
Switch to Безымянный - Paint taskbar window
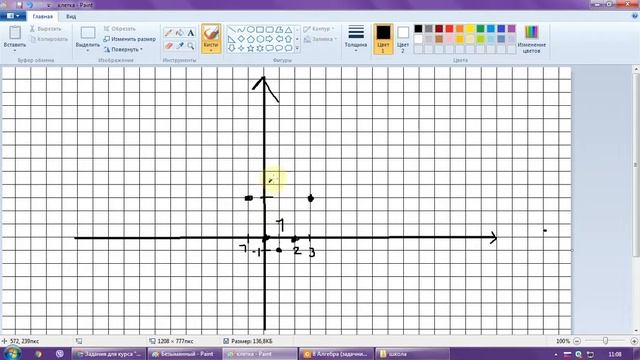(x=184, y=354)
